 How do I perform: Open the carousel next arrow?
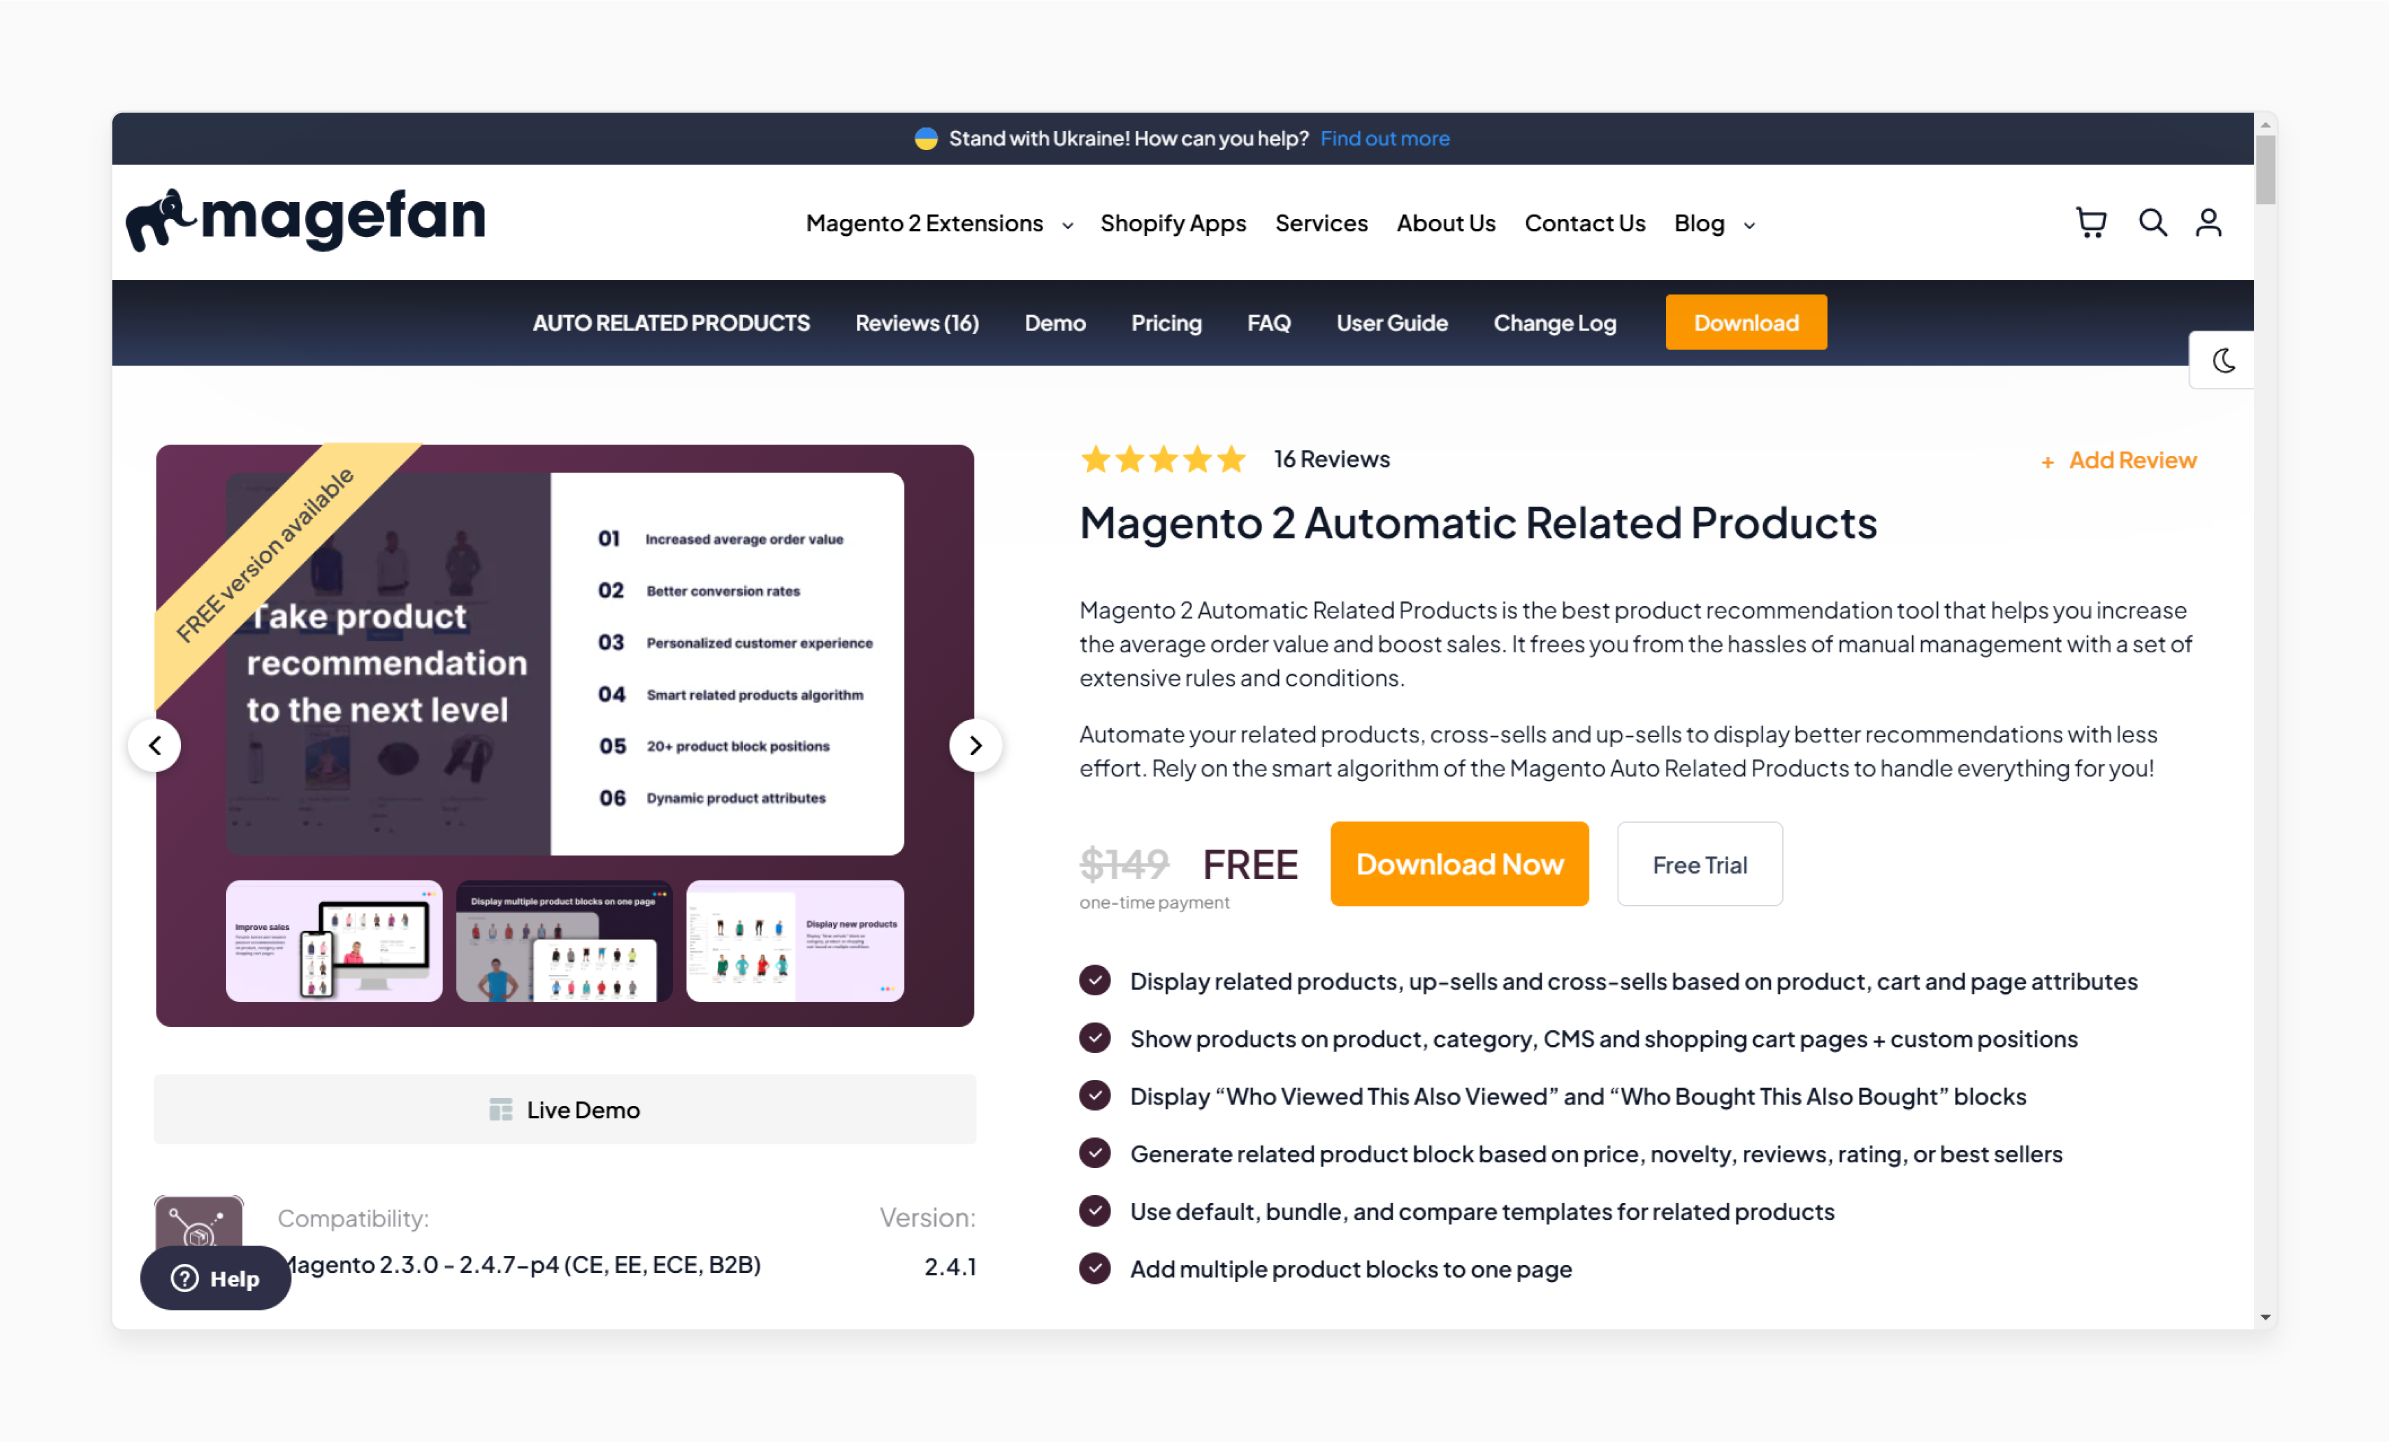(974, 744)
